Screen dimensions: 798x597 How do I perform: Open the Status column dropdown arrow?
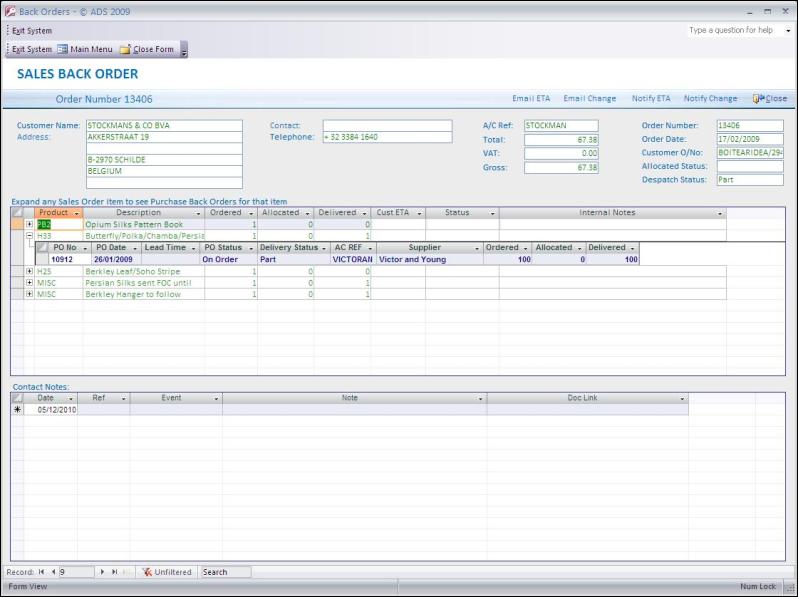pyautogui.click(x=493, y=213)
